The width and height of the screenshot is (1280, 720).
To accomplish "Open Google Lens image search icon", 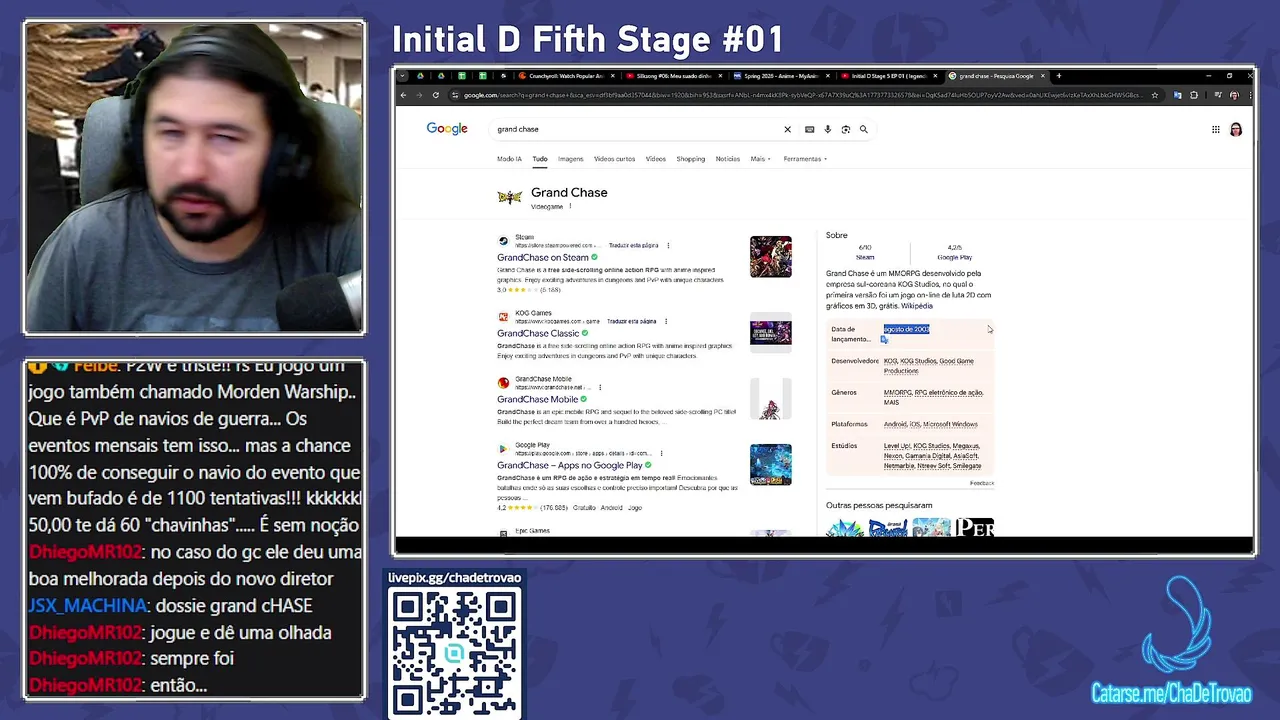I will point(845,129).
